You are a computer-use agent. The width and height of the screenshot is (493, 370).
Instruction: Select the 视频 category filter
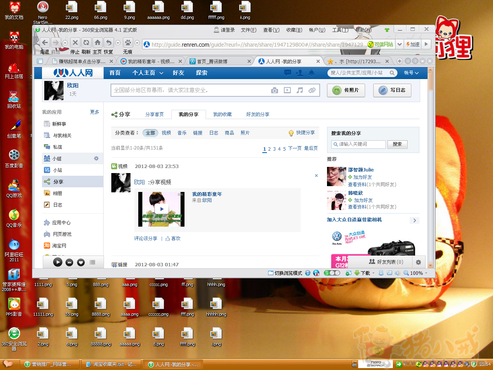click(166, 133)
